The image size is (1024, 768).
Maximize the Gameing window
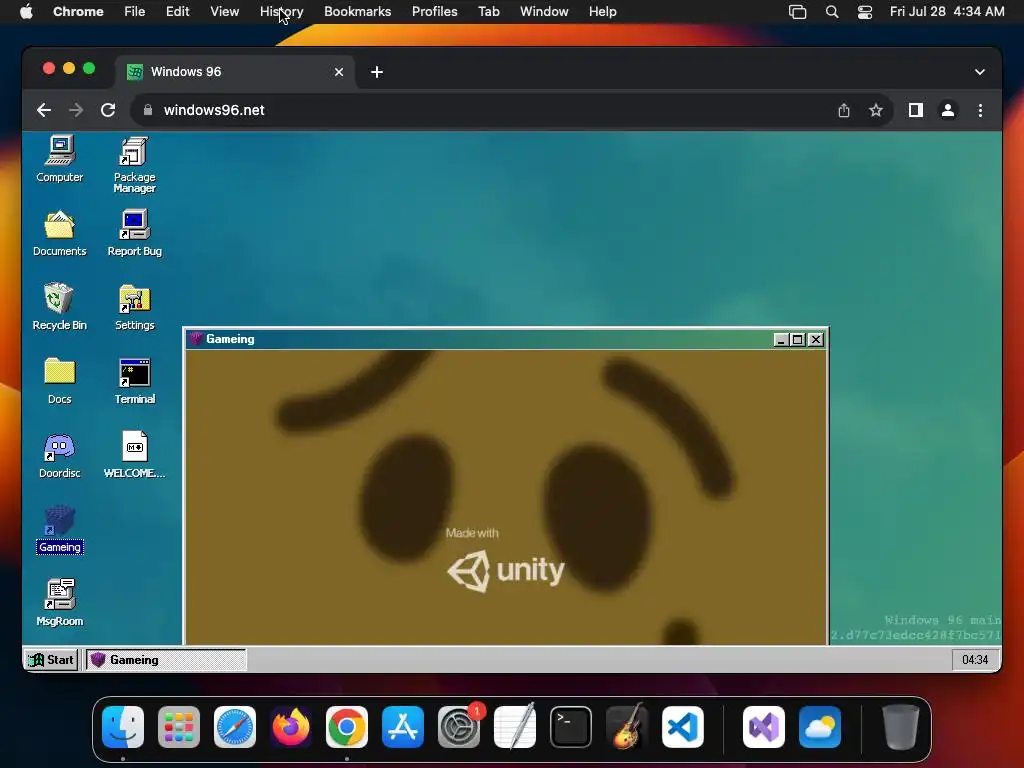[x=797, y=340]
